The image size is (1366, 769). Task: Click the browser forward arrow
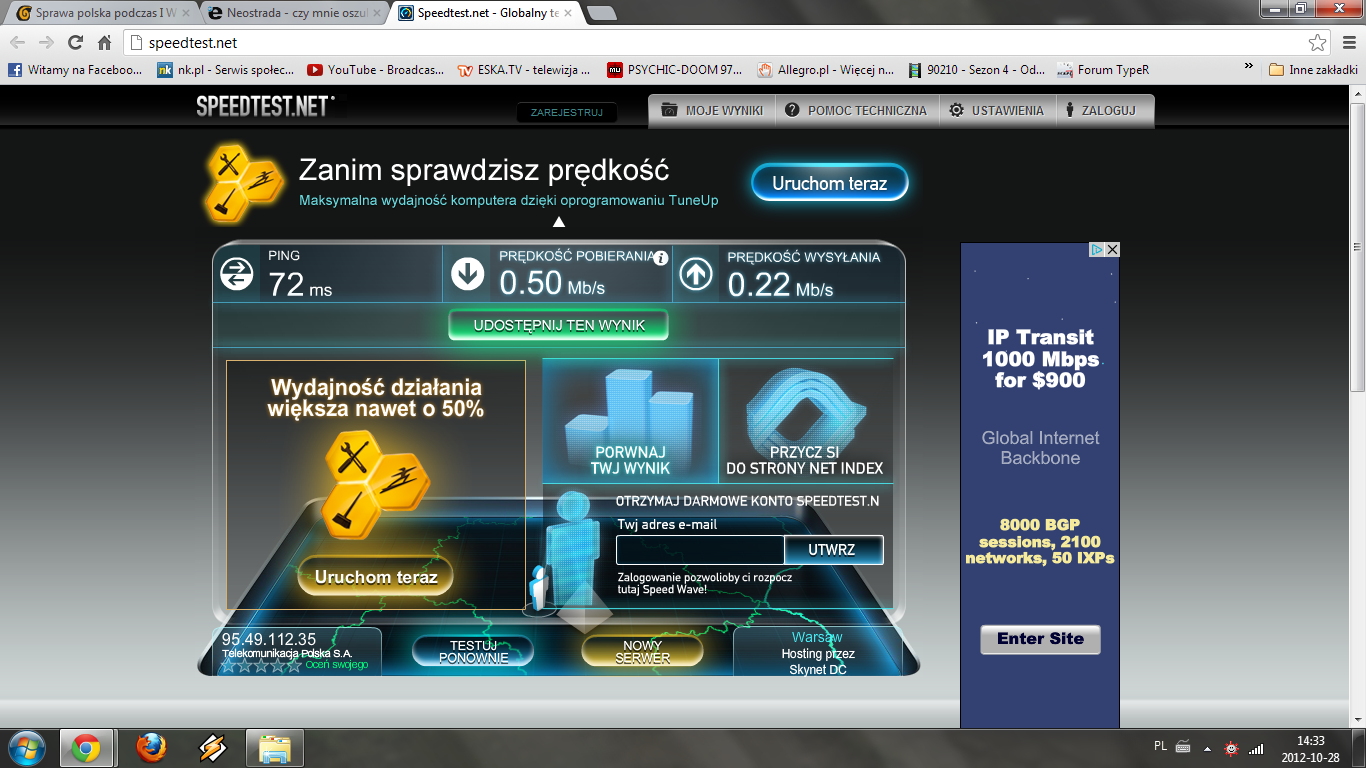tap(46, 43)
